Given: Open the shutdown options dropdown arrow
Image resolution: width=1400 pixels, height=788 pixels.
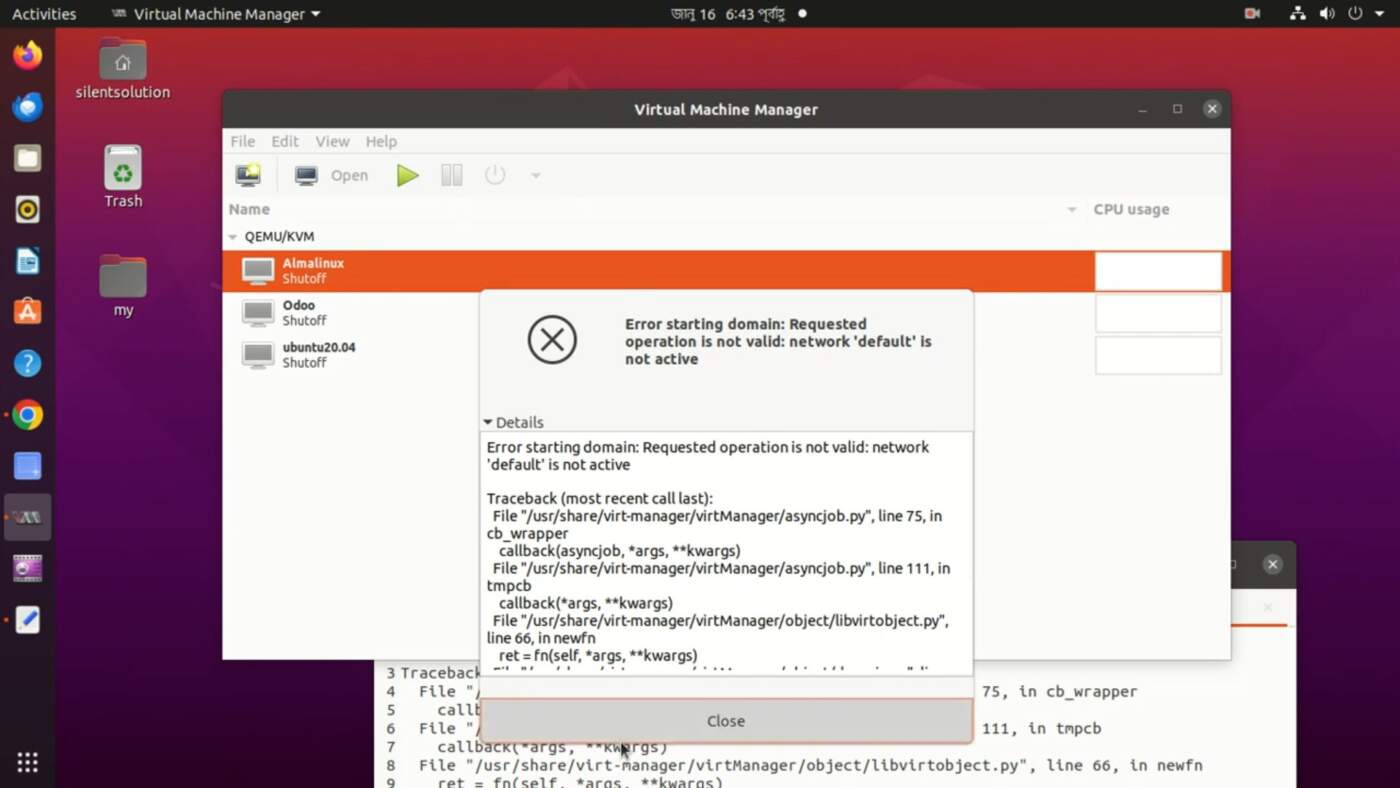Looking at the screenshot, I should 535,176.
